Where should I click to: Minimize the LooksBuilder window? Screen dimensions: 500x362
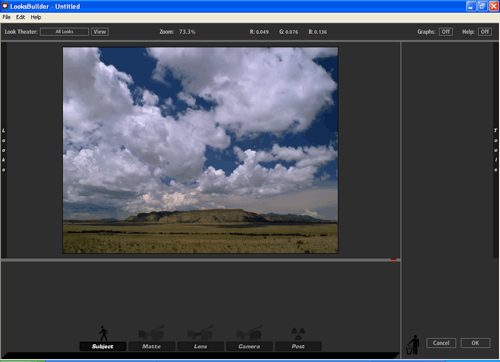point(471,6)
